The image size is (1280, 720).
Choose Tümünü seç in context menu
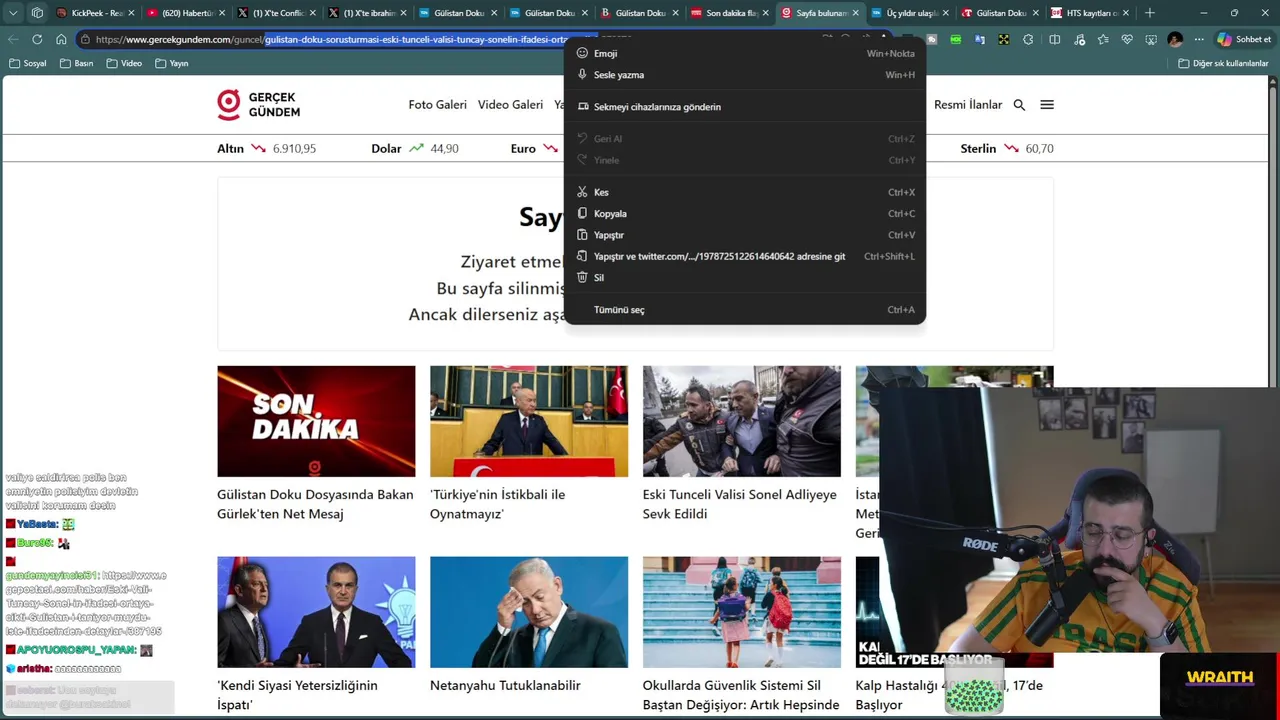coord(745,310)
